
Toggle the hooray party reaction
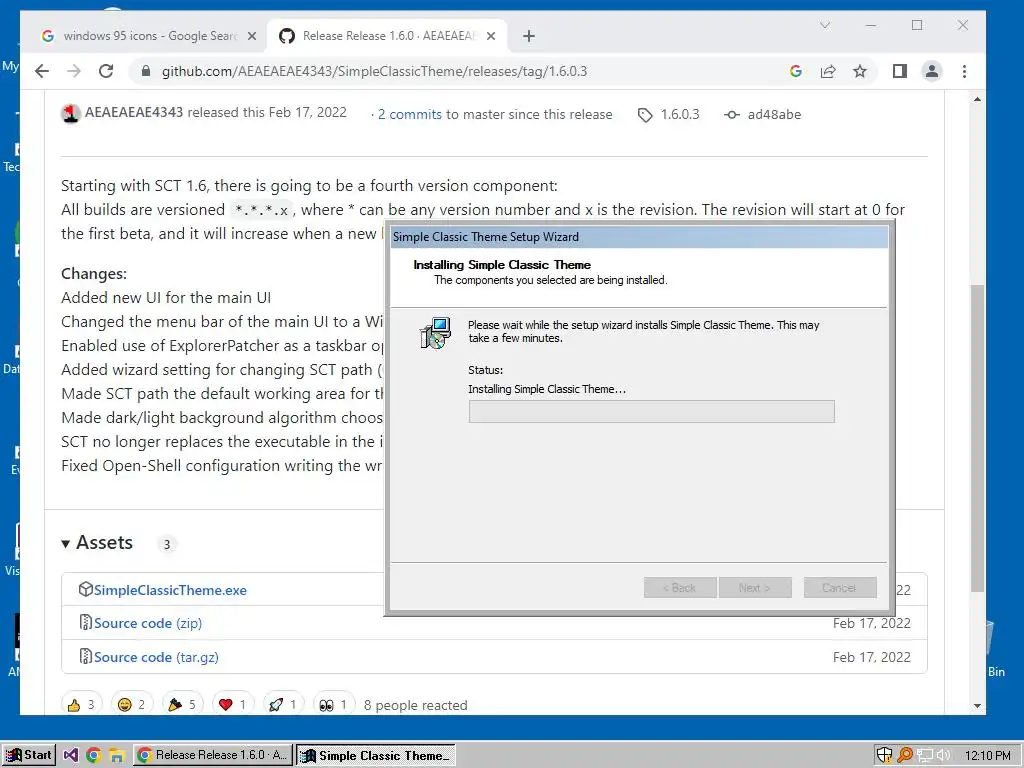click(x=182, y=705)
